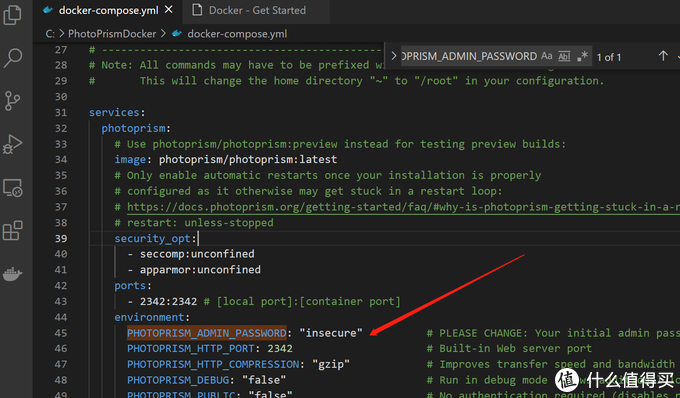680x398 pixels.
Task: Click the PHOTOPRISM_DEBUG key
Action: [178, 380]
